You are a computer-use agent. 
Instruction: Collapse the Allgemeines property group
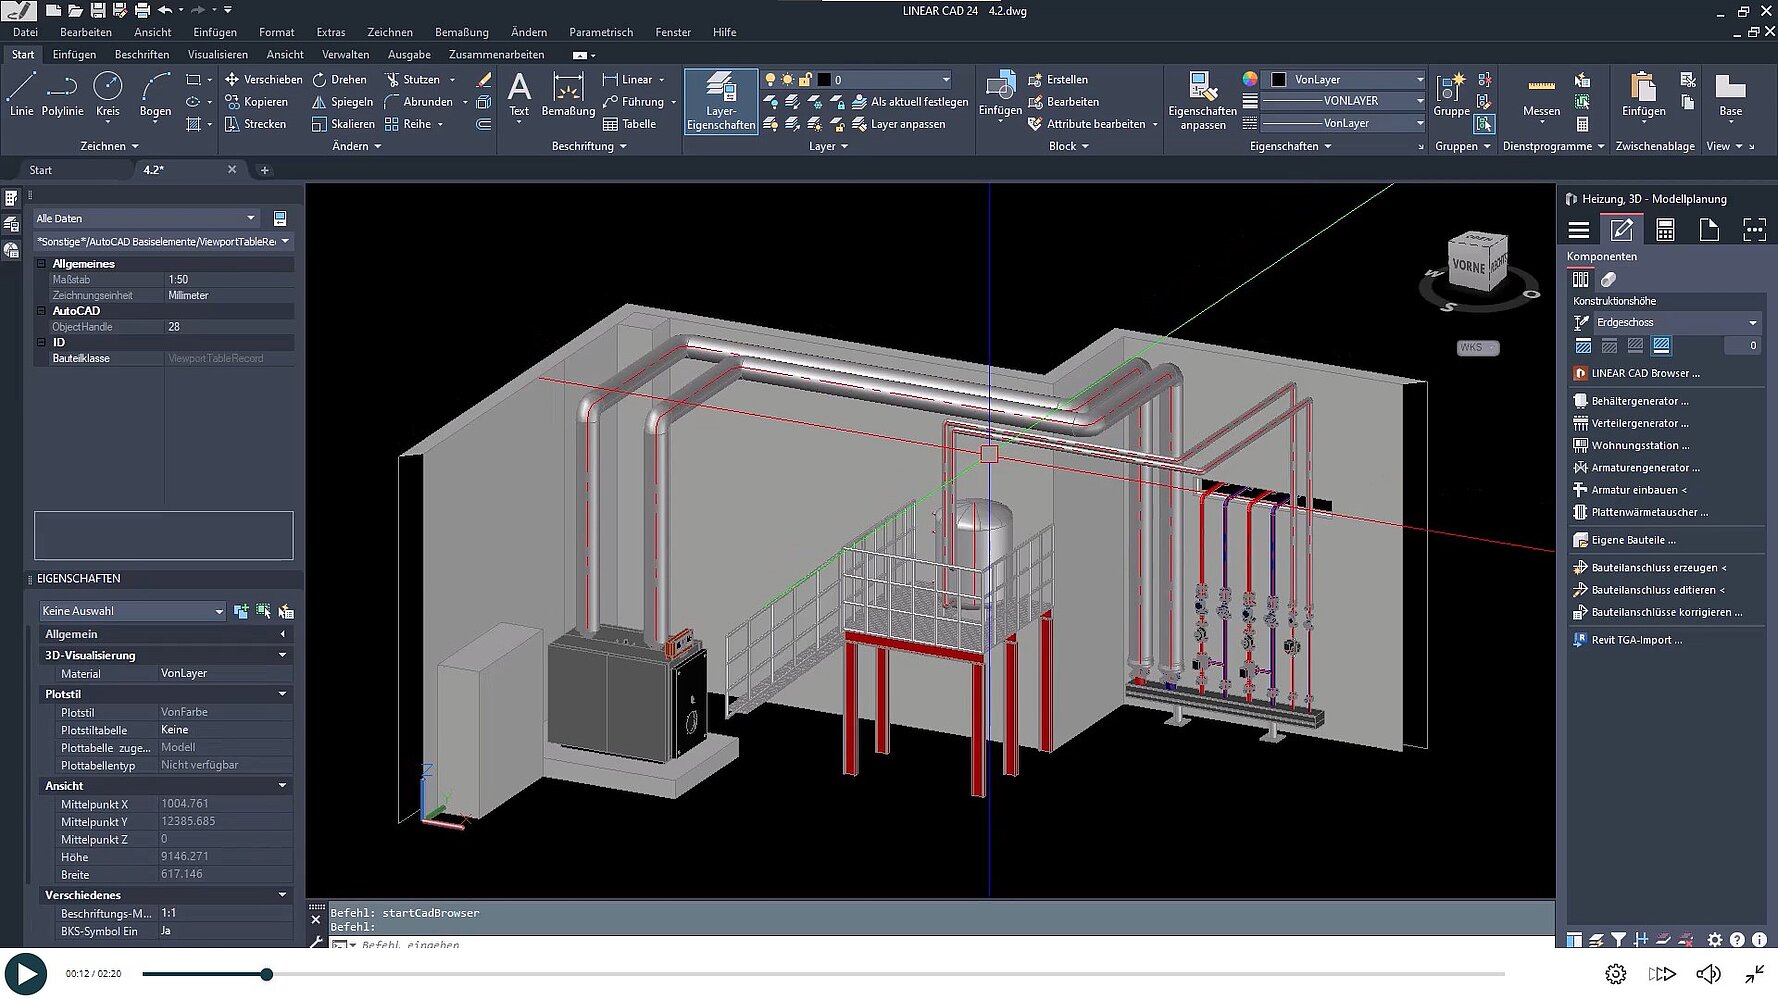pos(42,264)
